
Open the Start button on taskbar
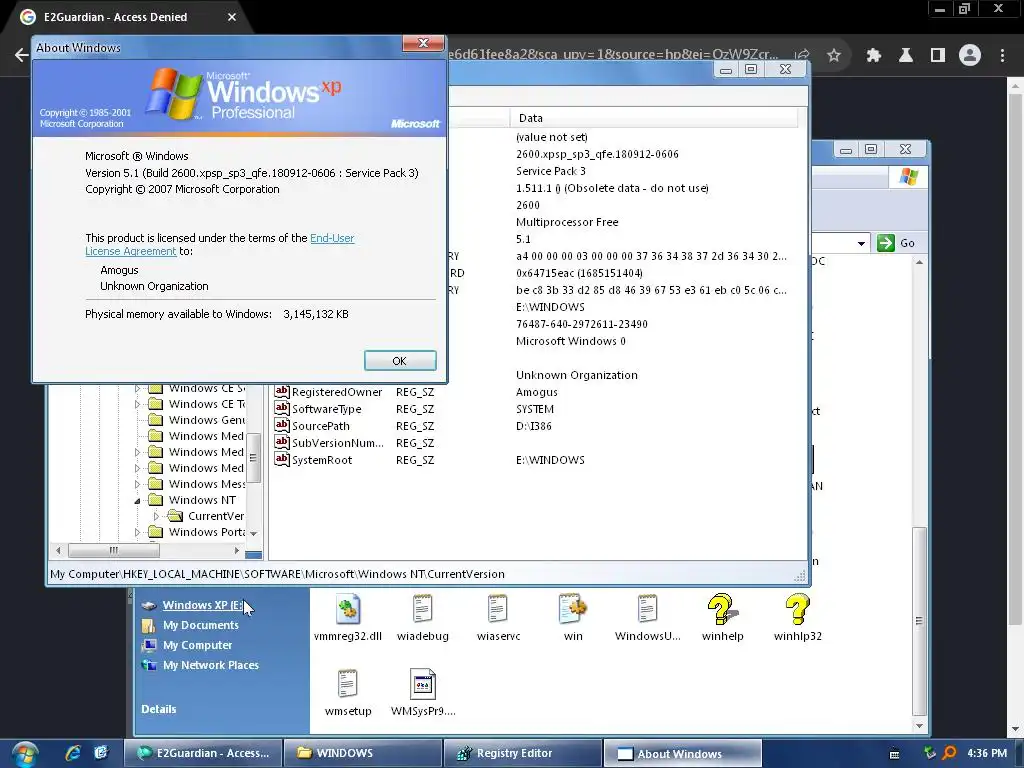pyautogui.click(x=25, y=754)
